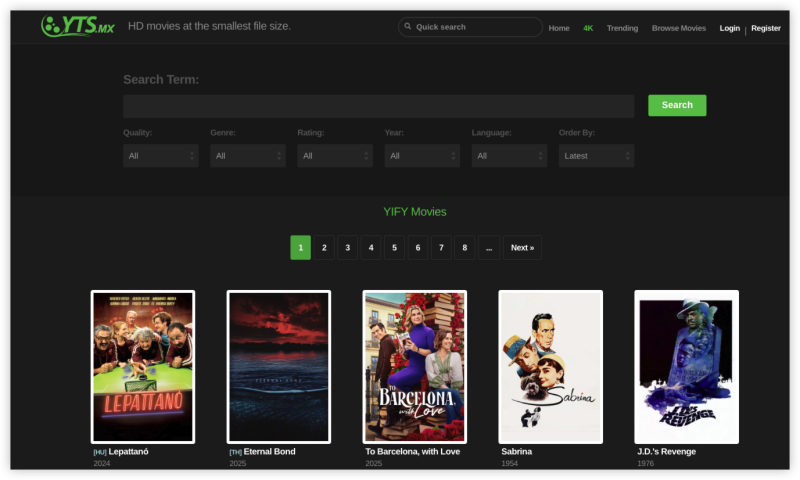Click the green Search button
The width and height of the screenshot is (800, 480).
click(677, 105)
